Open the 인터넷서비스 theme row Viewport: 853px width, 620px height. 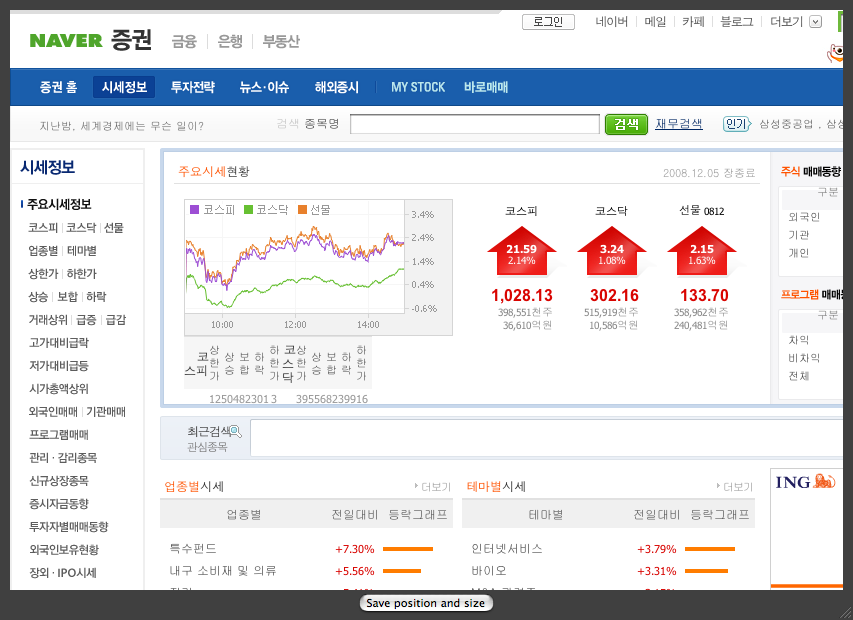tap(507, 549)
